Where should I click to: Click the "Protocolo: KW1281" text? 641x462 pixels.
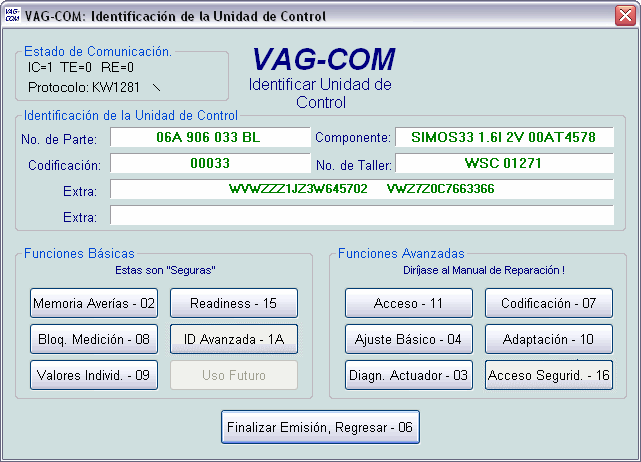[84, 87]
